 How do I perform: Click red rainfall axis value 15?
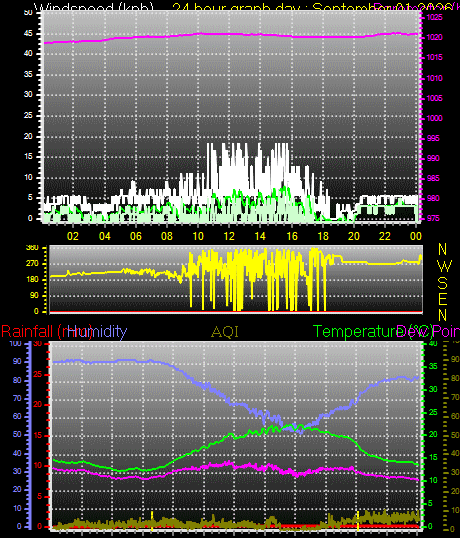38,435
